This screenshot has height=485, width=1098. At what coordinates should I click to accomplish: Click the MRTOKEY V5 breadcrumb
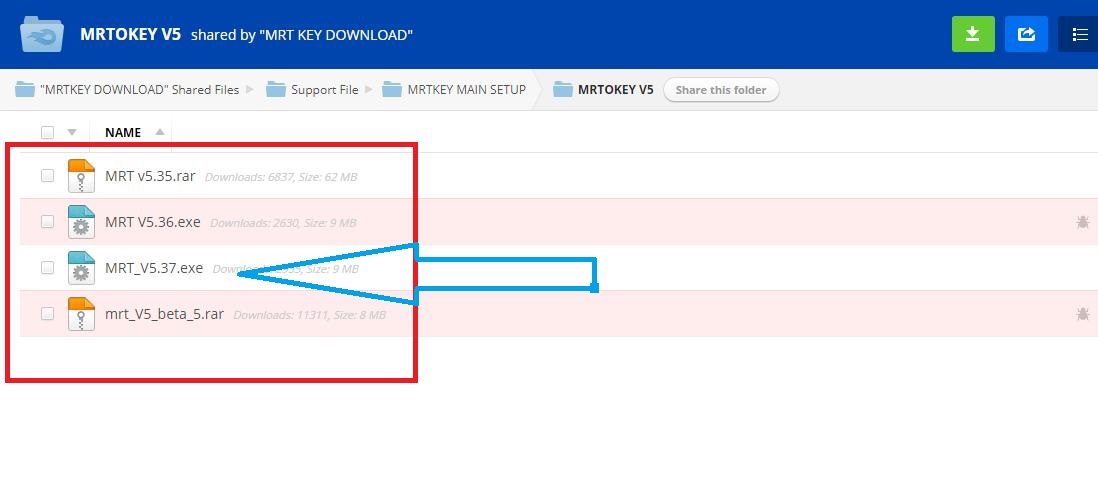point(616,90)
